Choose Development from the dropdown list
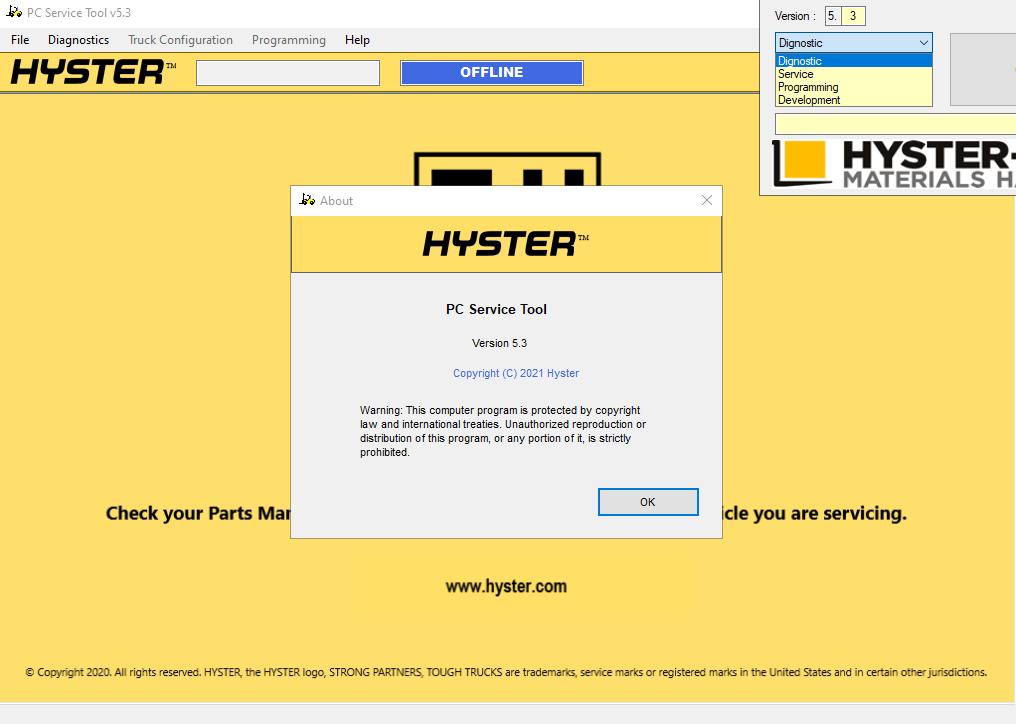Screen dimensions: 1016x724 point(809,100)
